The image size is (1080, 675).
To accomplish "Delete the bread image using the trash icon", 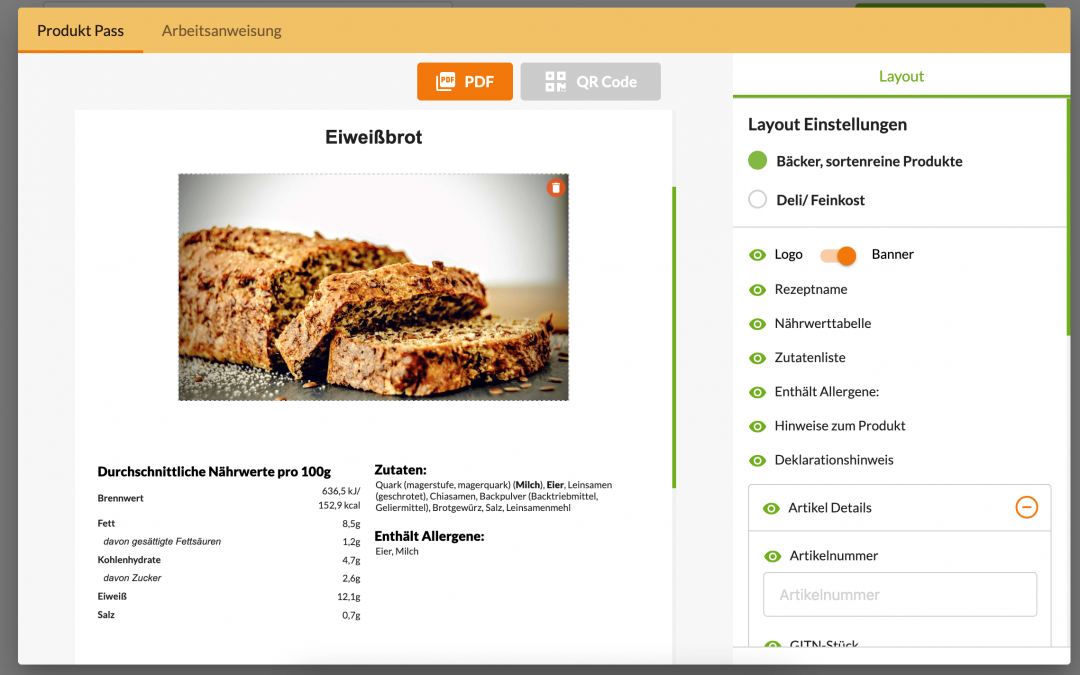I will [556, 187].
